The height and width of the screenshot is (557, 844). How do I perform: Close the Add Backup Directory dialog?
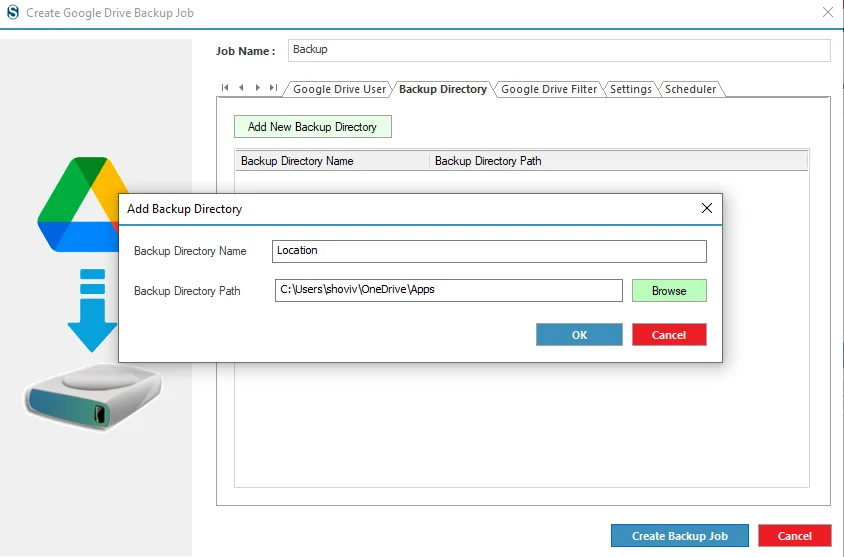707,208
